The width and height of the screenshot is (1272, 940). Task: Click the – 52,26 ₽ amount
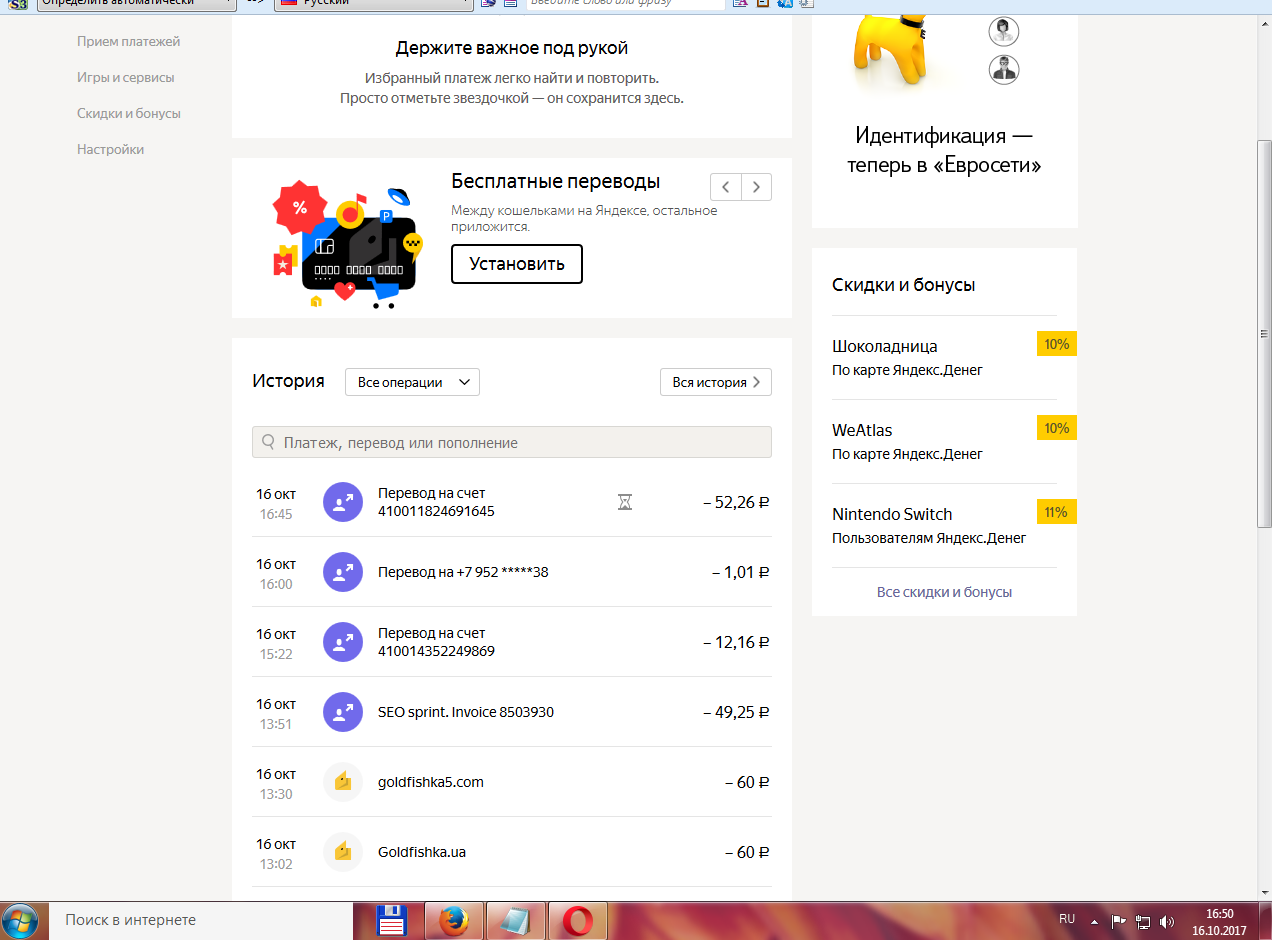[x=736, y=502]
